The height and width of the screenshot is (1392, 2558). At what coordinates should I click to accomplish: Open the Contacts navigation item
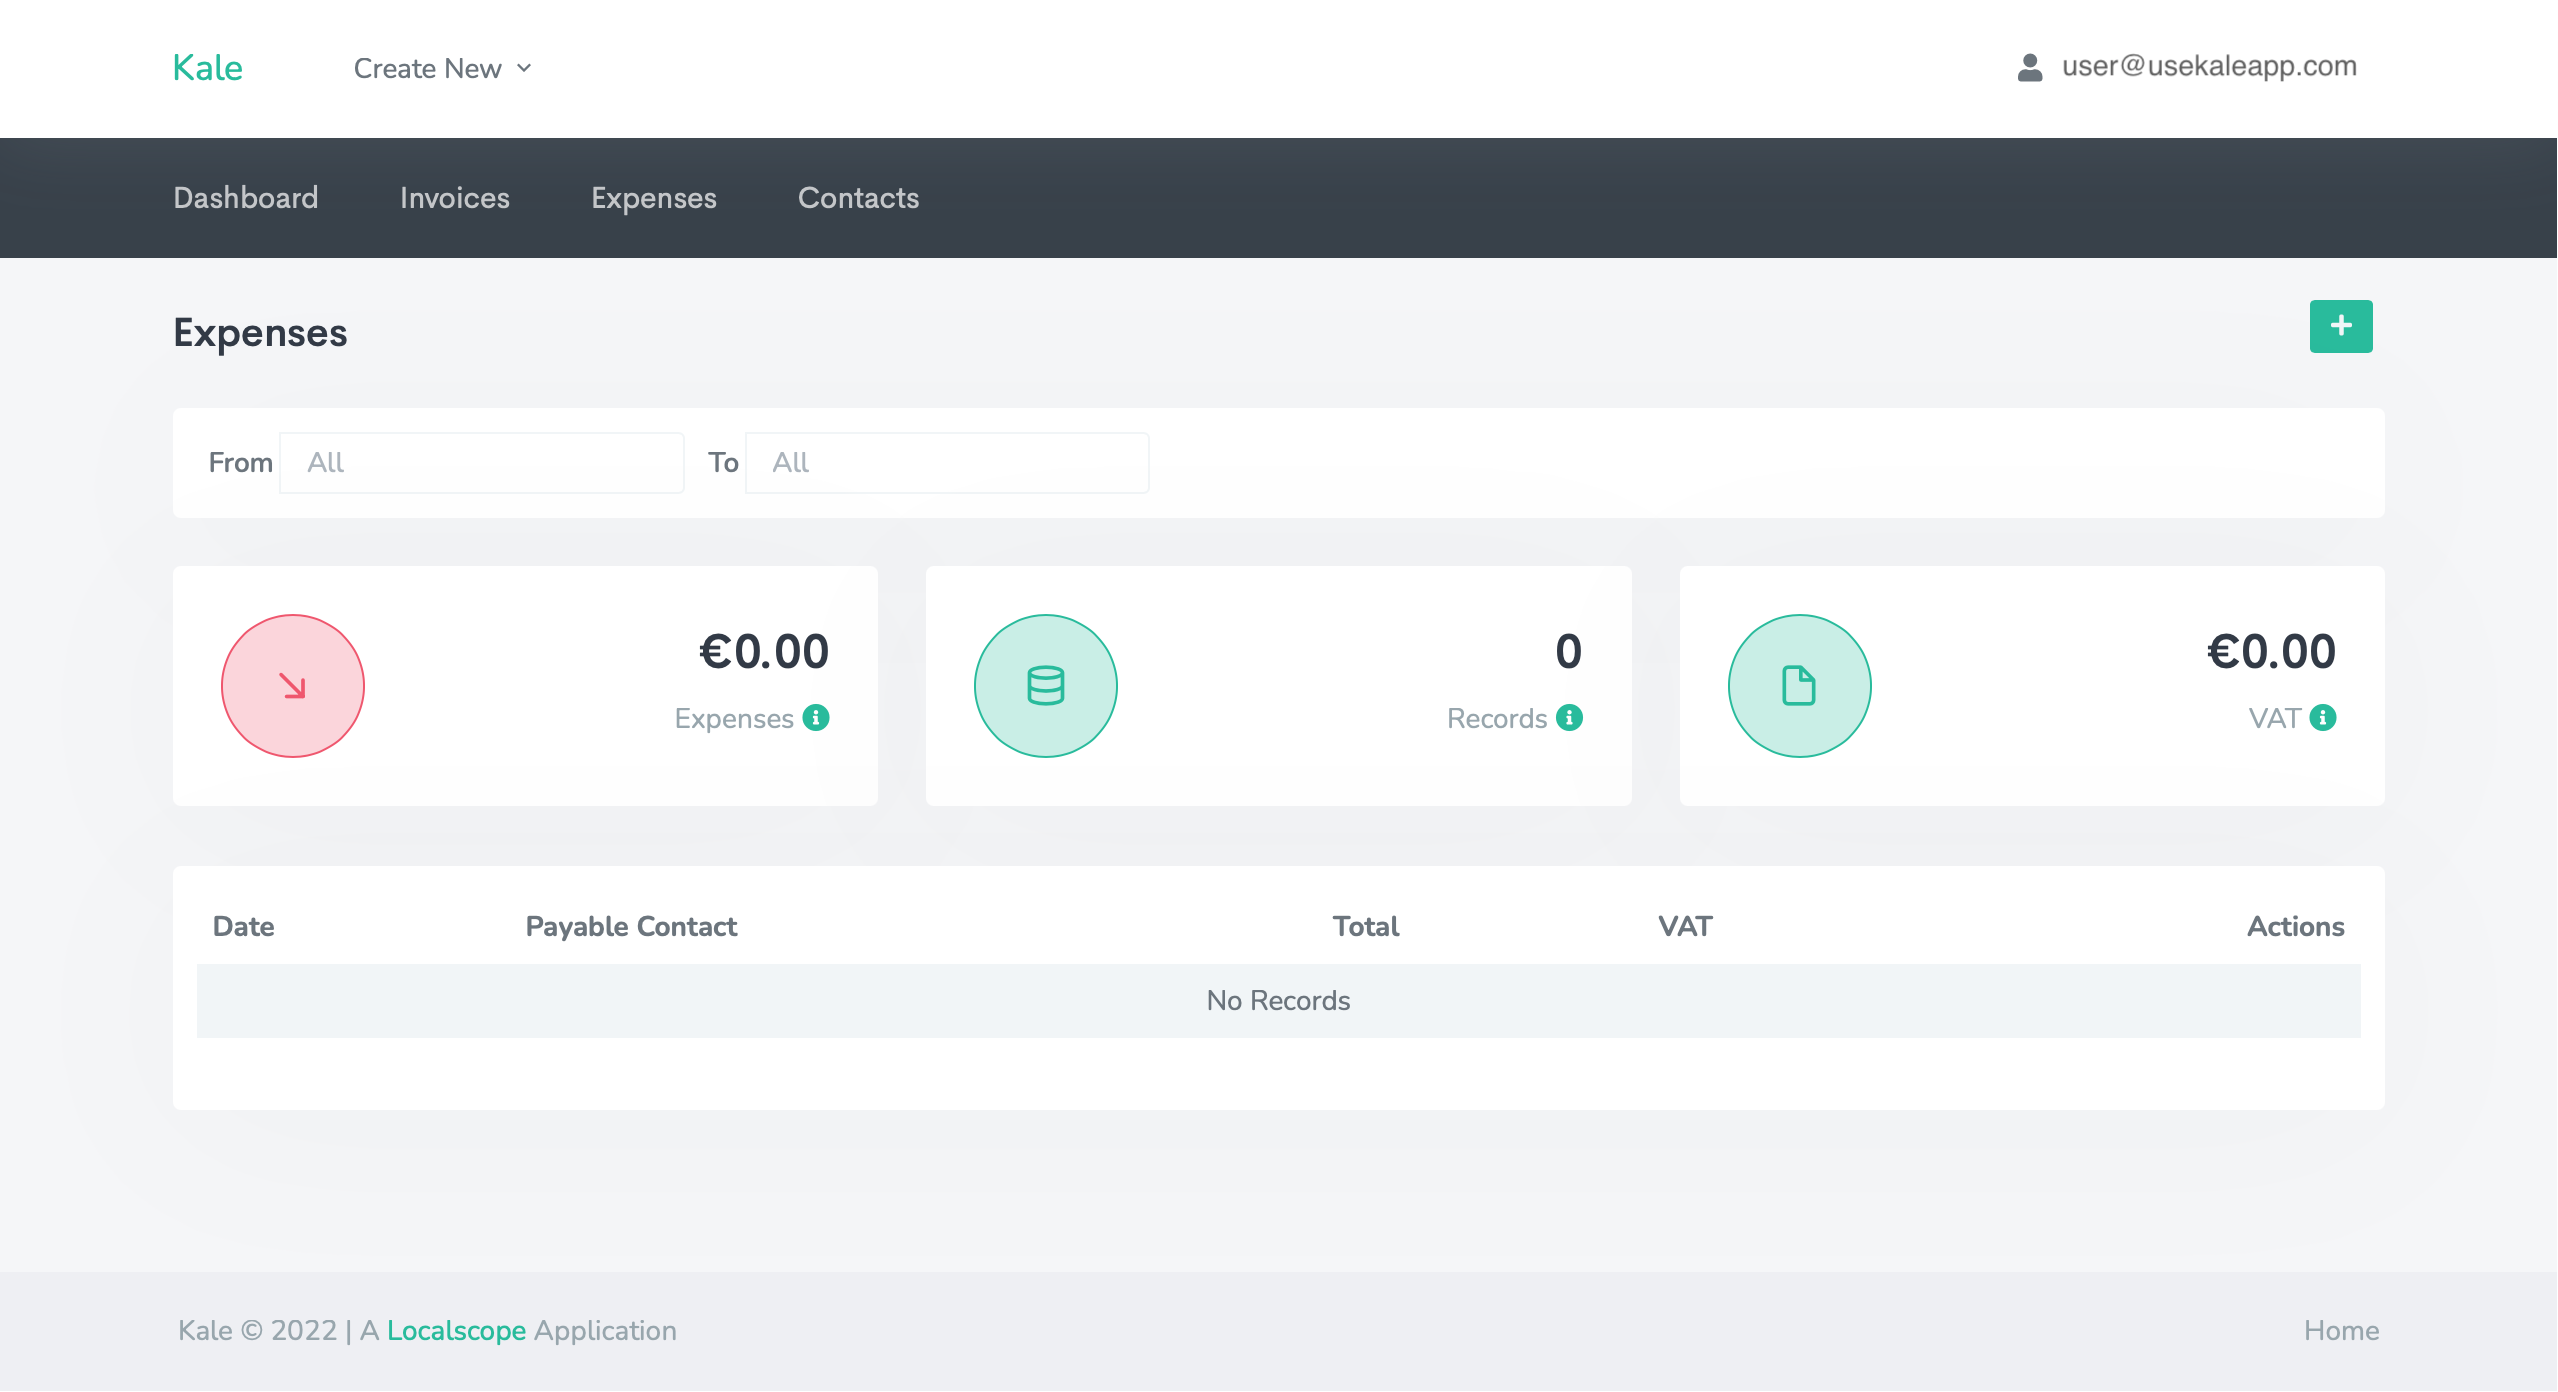pyautogui.click(x=858, y=198)
